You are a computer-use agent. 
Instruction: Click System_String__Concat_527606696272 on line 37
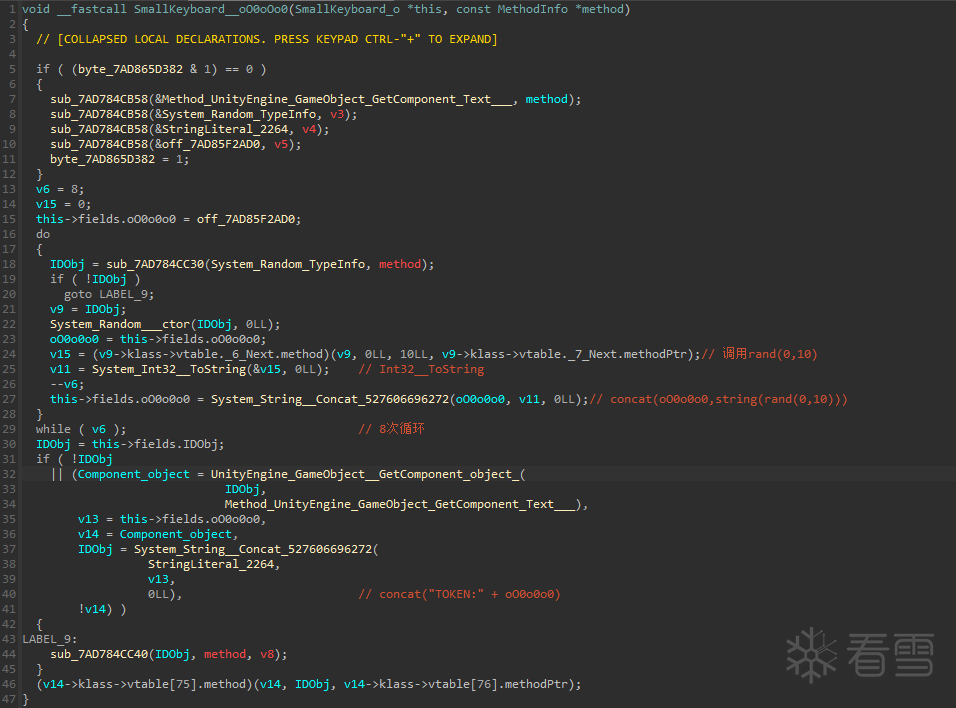[253, 549]
